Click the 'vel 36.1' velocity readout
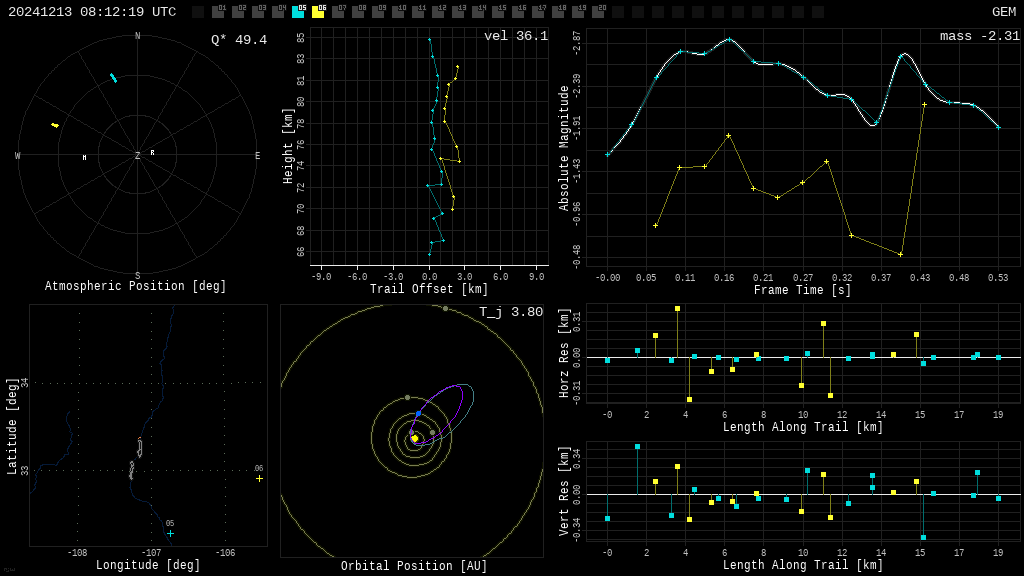 515,36
